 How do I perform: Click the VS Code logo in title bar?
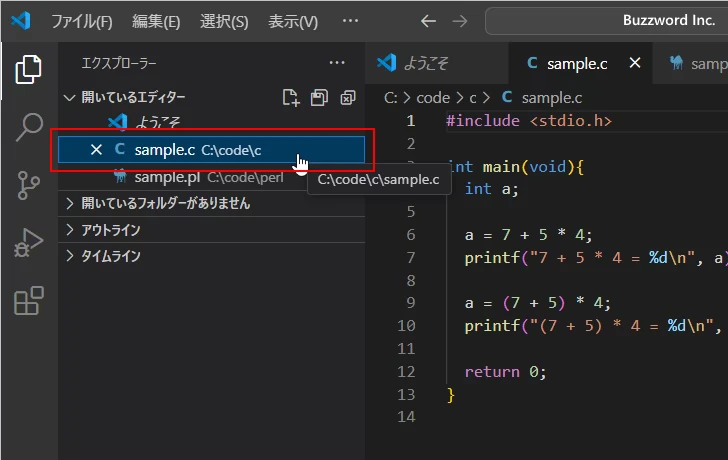[21, 21]
